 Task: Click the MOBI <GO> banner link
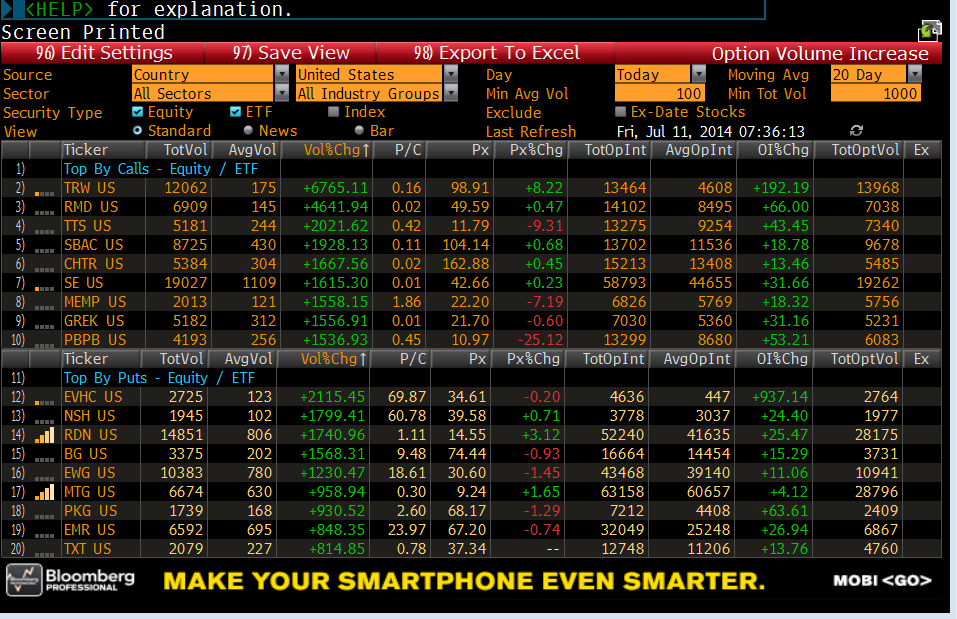[882, 580]
